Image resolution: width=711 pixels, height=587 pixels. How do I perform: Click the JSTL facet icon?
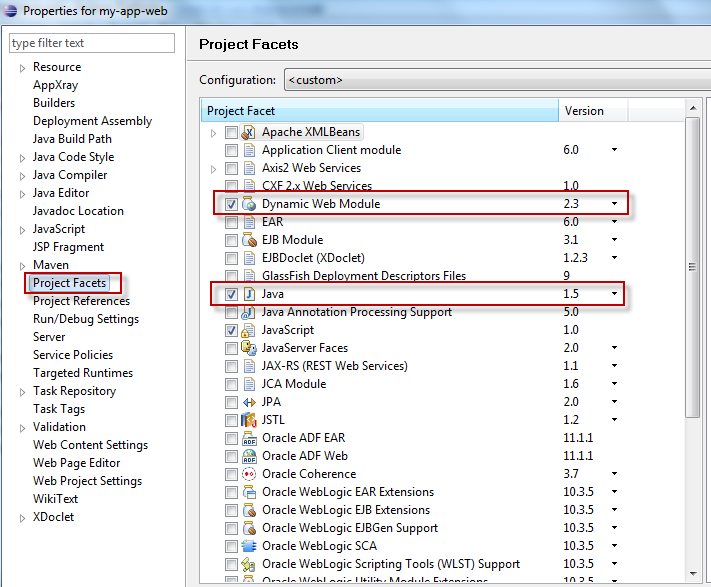coord(248,420)
